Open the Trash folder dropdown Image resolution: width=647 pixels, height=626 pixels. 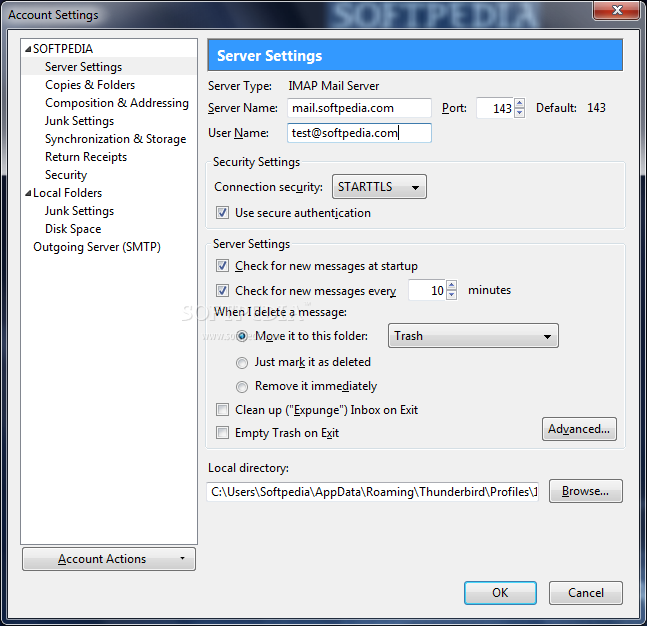(x=473, y=336)
